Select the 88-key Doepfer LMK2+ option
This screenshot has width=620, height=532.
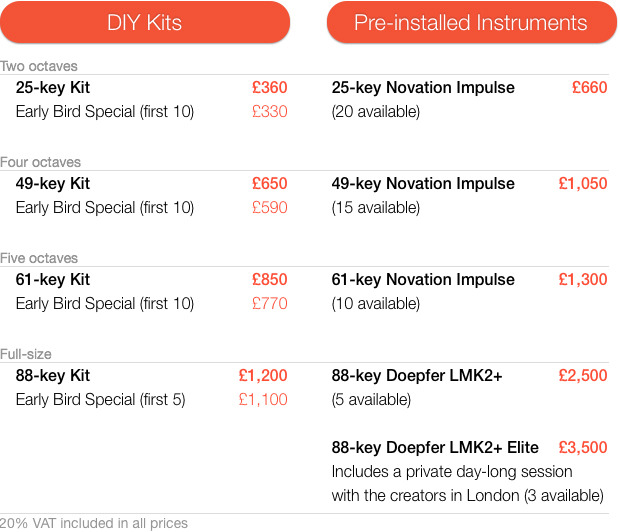[417, 376]
